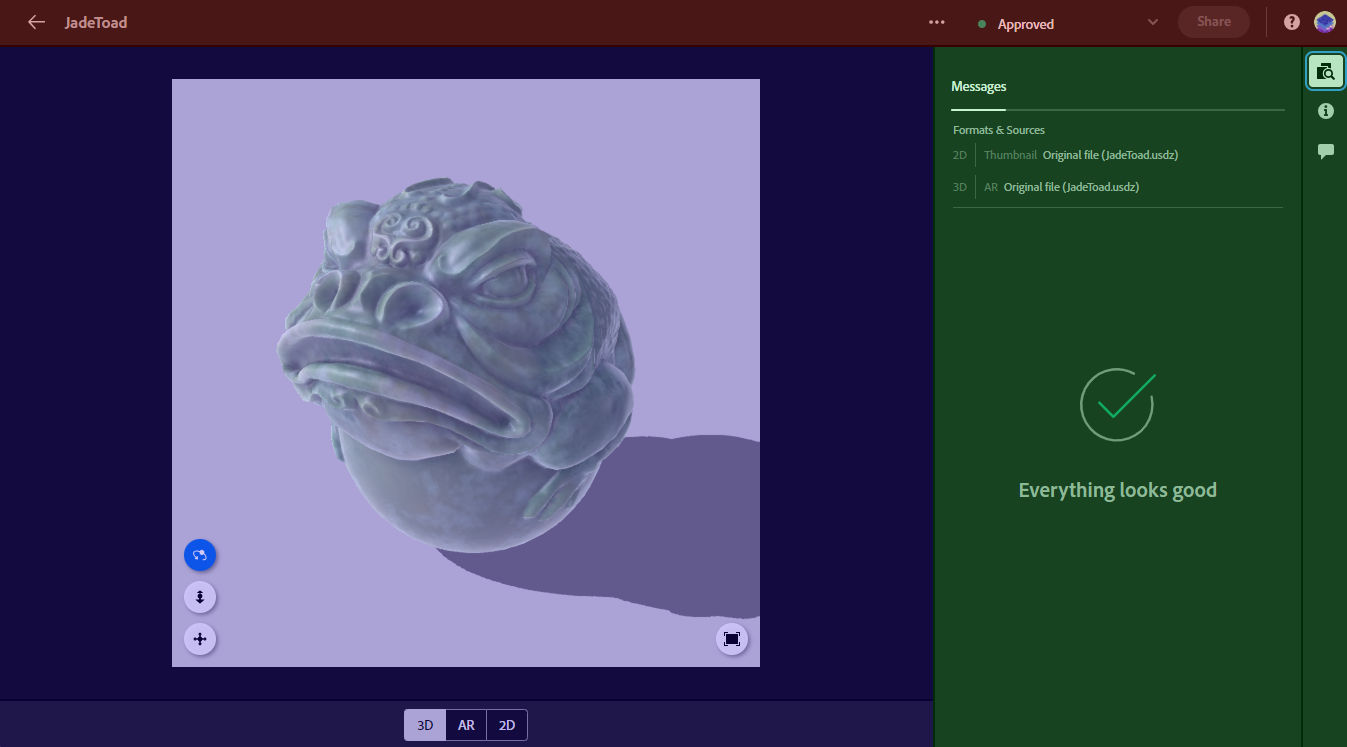Click the Approved status label

(1026, 24)
